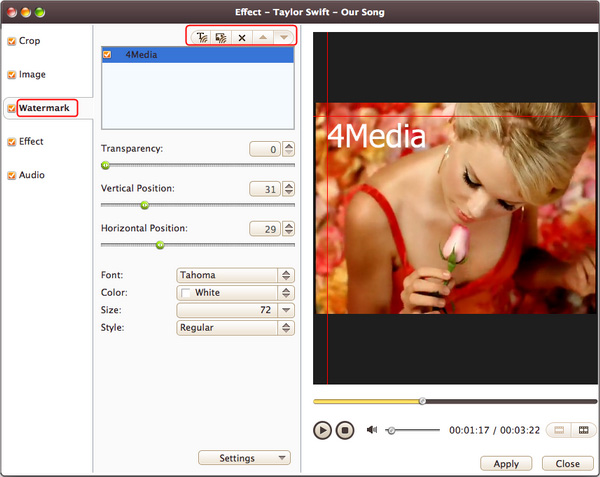Open the Effect tab
This screenshot has height=477, width=600.
click(31, 141)
